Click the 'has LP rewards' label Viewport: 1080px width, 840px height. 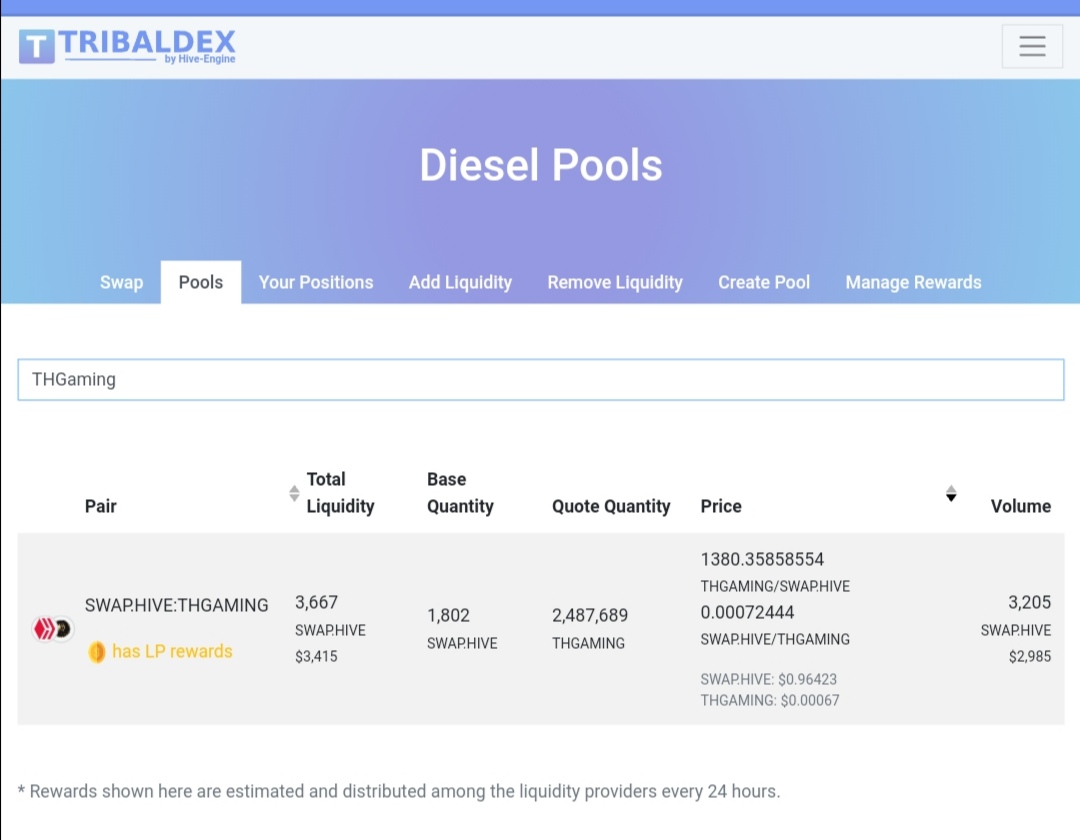tap(172, 651)
